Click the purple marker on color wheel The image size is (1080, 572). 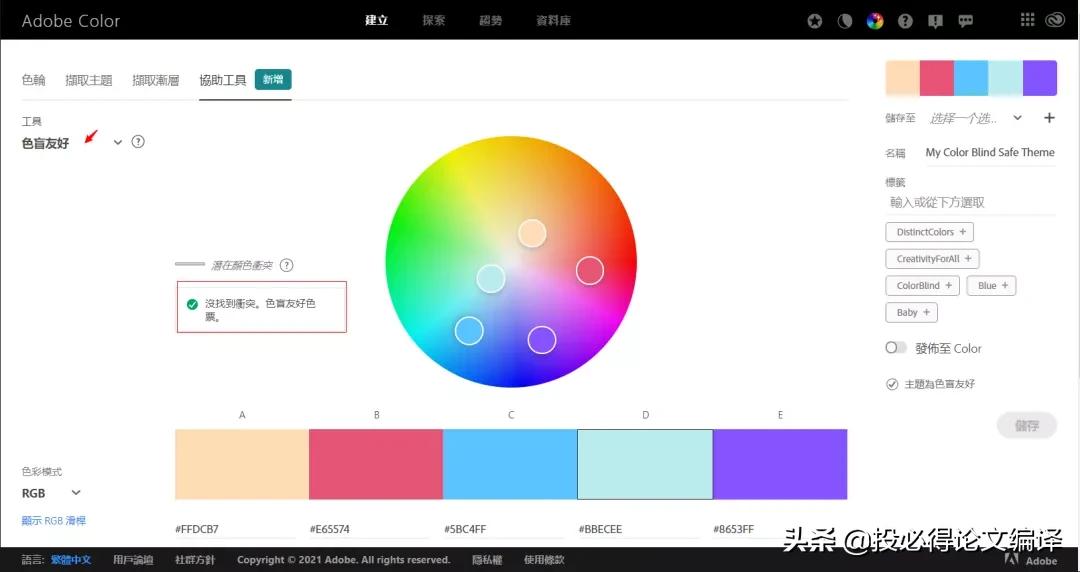click(541, 339)
